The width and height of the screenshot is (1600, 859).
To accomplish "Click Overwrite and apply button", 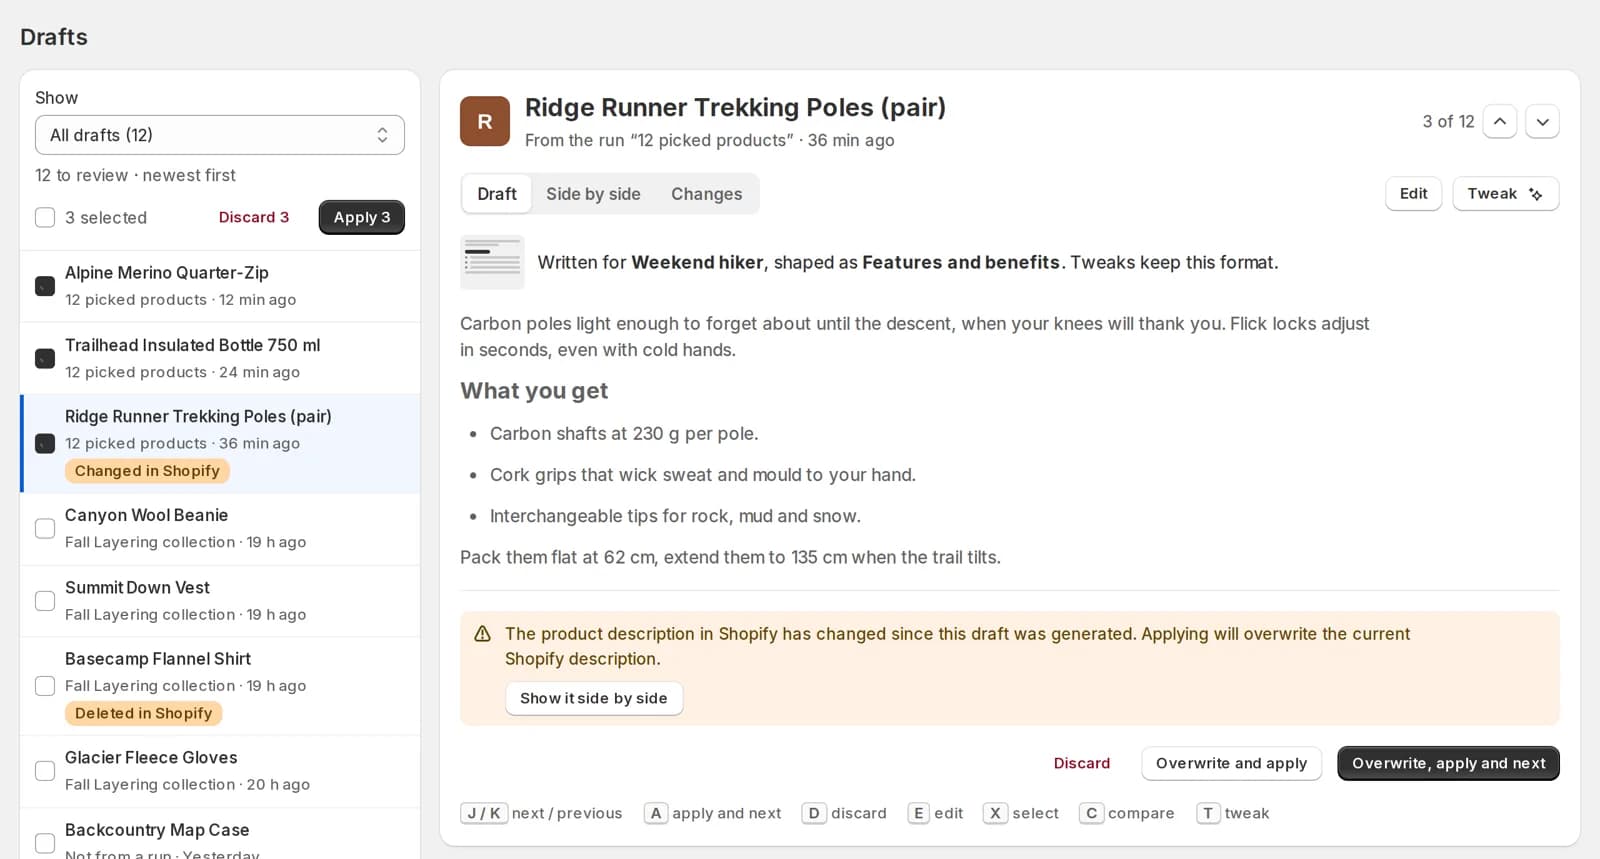I will [1231, 763].
